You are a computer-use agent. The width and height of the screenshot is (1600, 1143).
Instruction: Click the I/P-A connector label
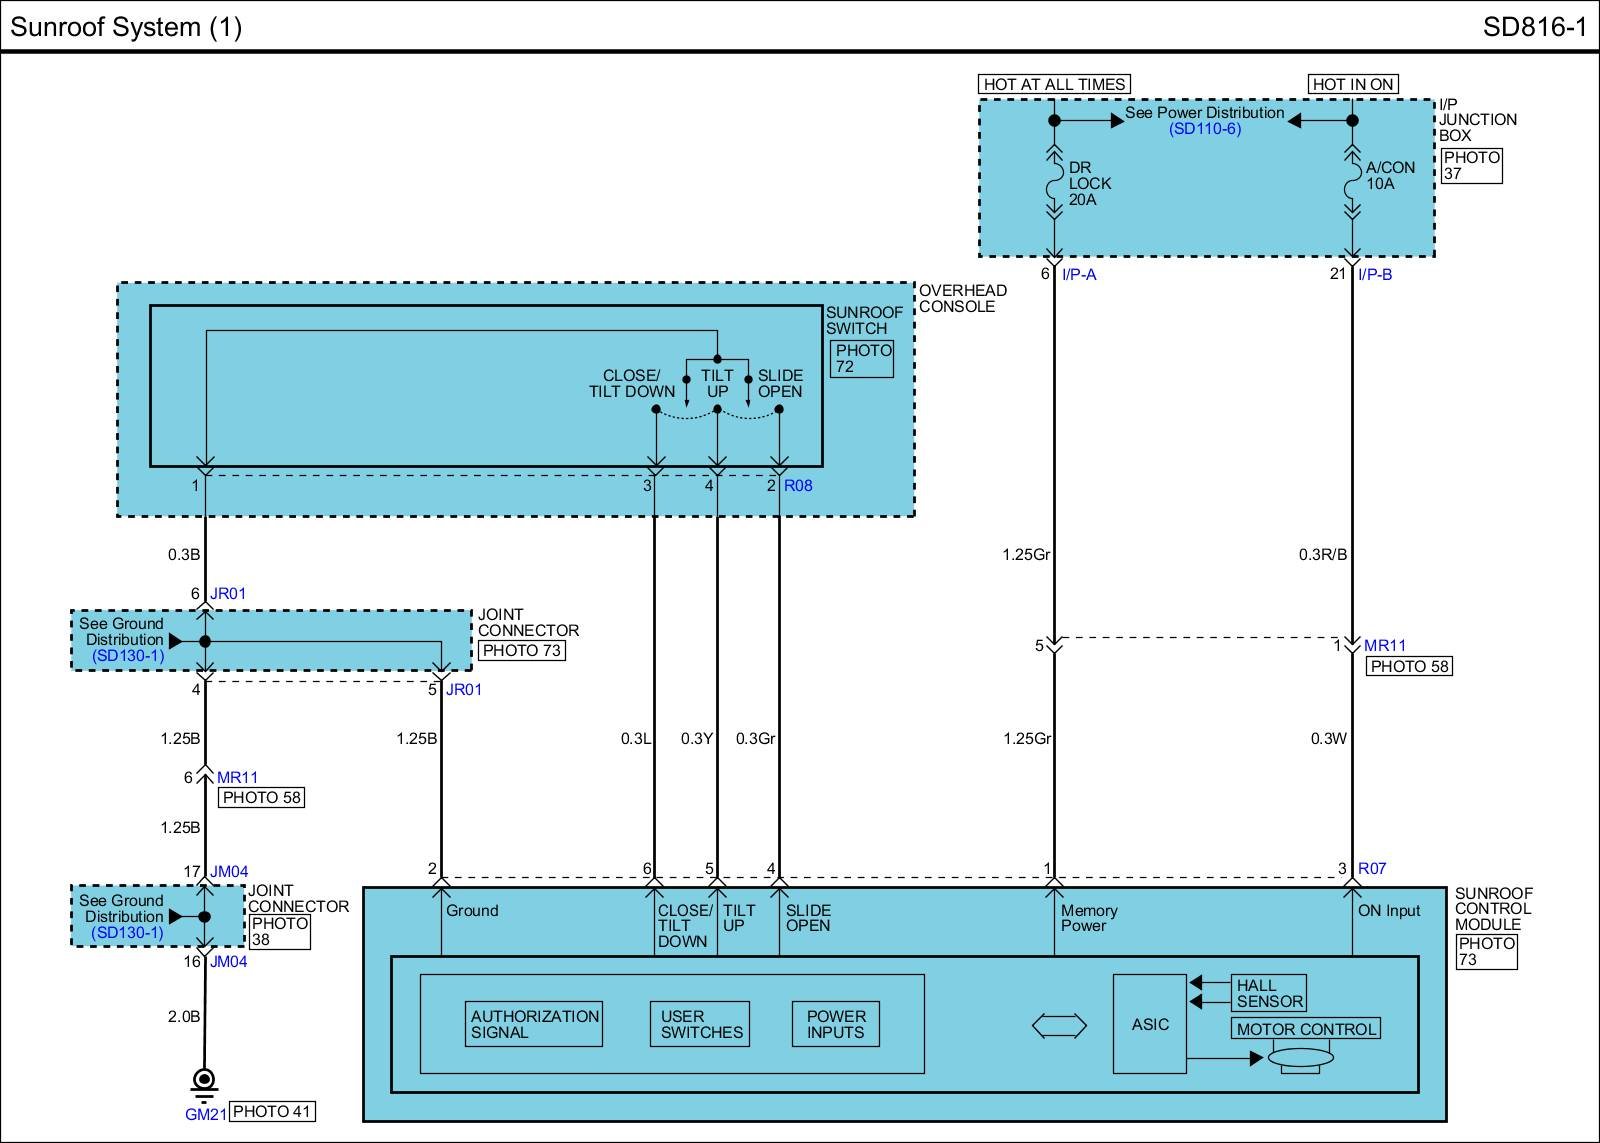[1079, 274]
